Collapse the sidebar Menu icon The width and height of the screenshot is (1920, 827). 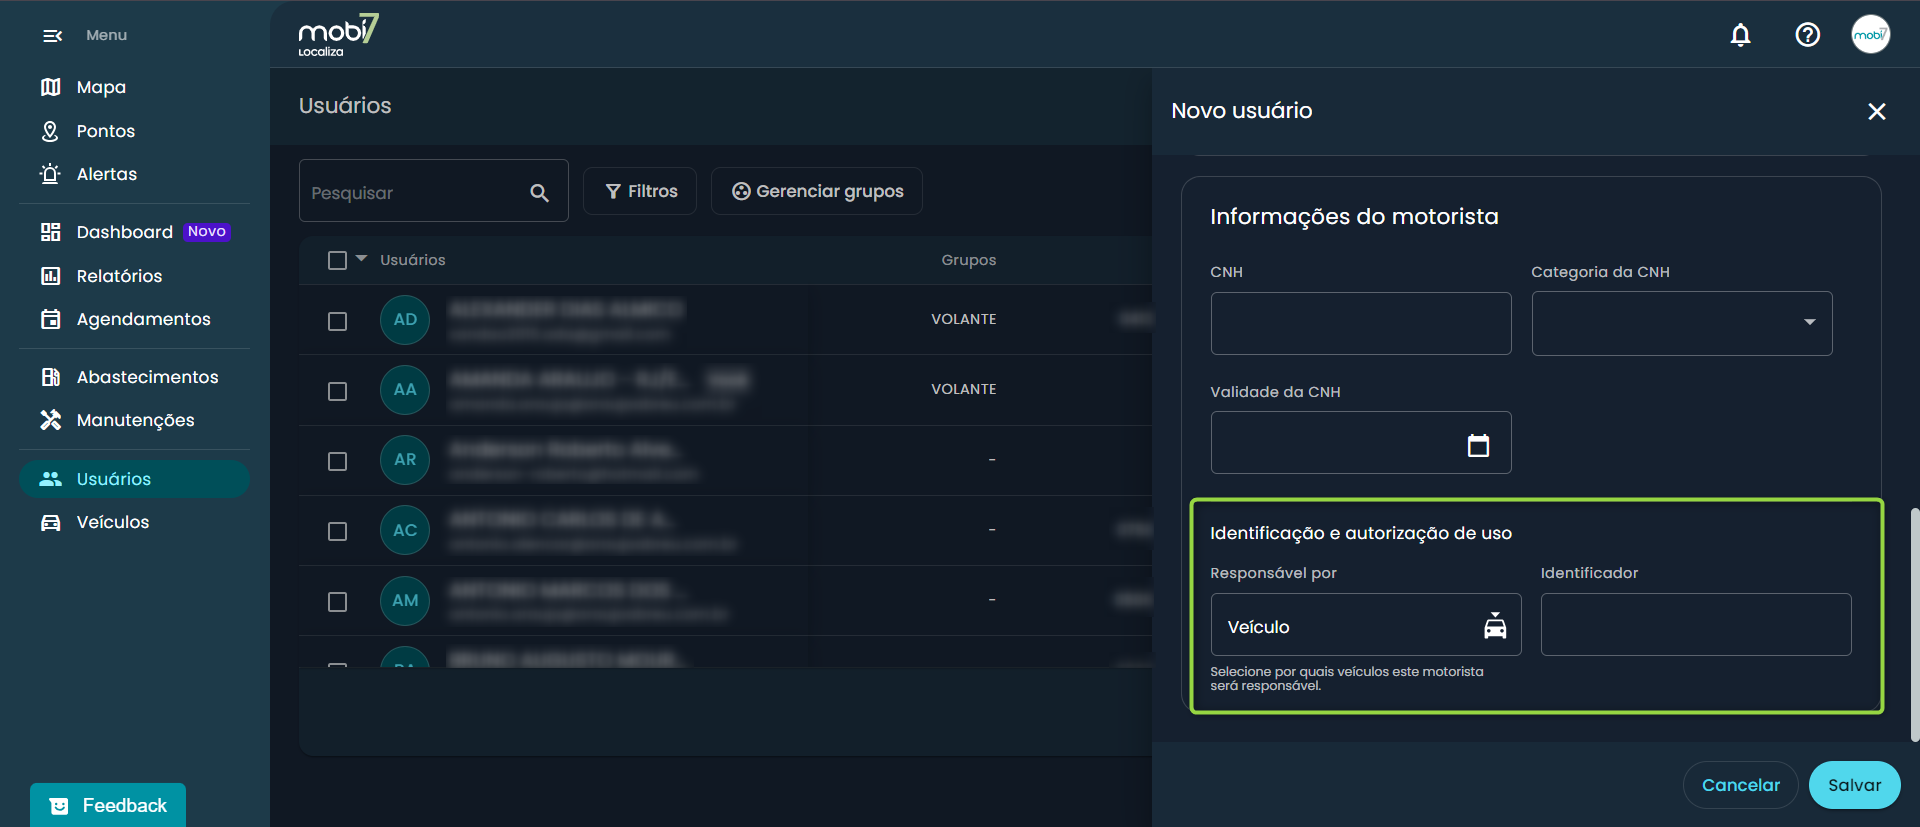(52, 36)
